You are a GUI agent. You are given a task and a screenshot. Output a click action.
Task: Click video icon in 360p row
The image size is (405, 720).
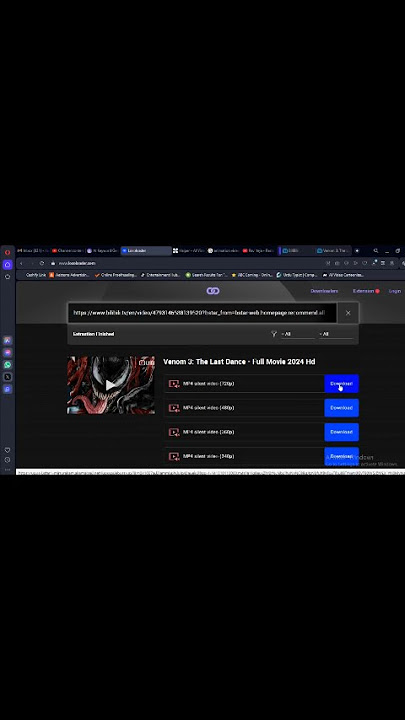[x=174, y=432]
